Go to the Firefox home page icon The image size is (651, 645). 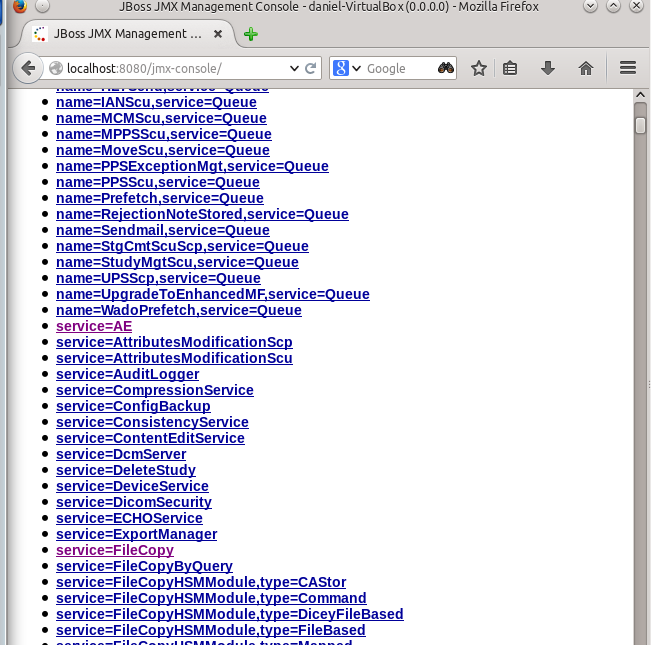586,68
